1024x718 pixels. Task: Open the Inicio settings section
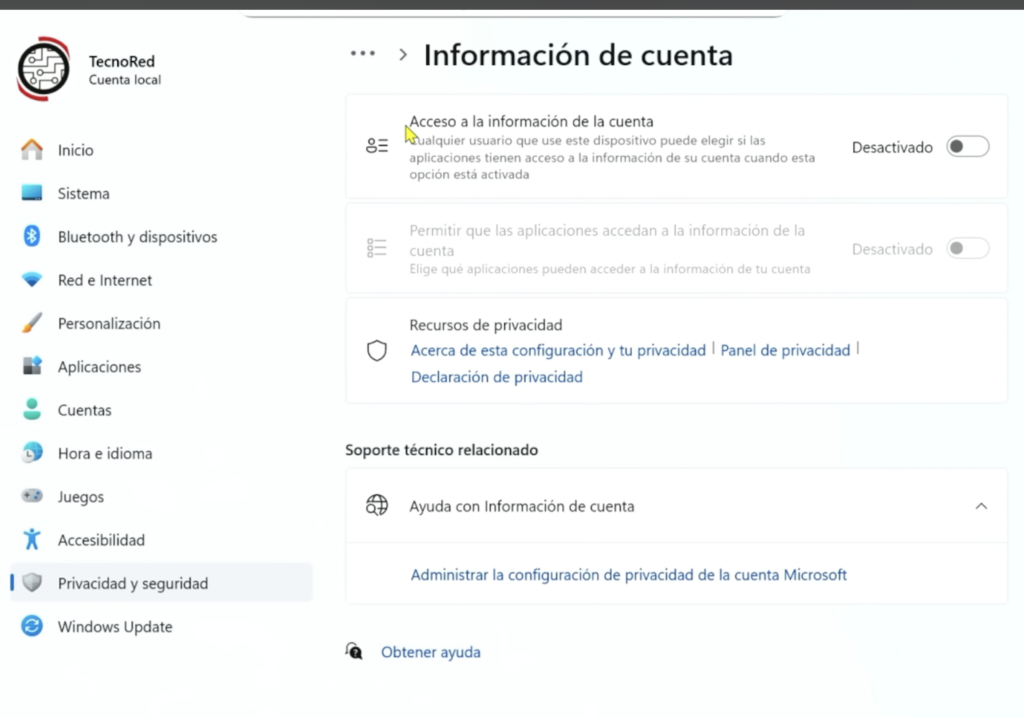coord(161,150)
